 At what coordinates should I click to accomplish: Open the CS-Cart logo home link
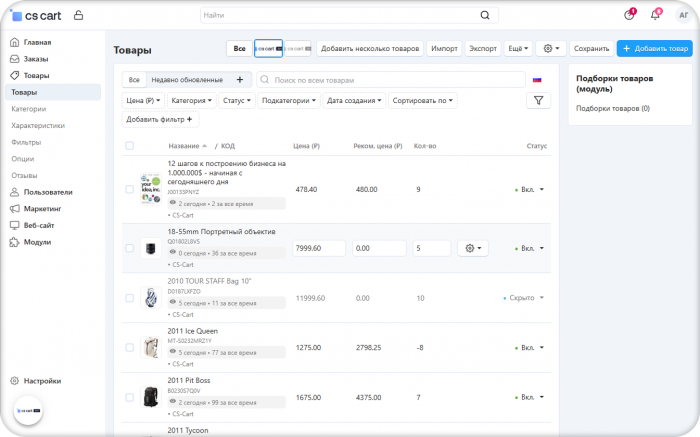pyautogui.click(x=36, y=16)
